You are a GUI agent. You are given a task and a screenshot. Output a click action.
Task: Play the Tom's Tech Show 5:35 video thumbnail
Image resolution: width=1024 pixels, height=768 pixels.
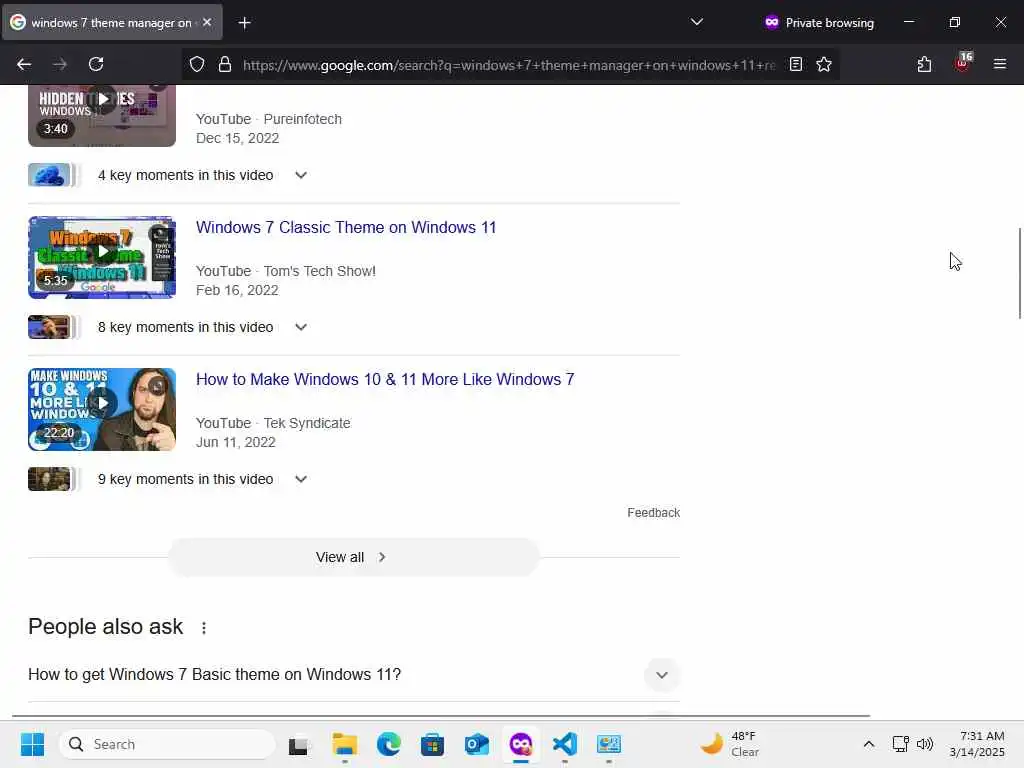click(102, 257)
